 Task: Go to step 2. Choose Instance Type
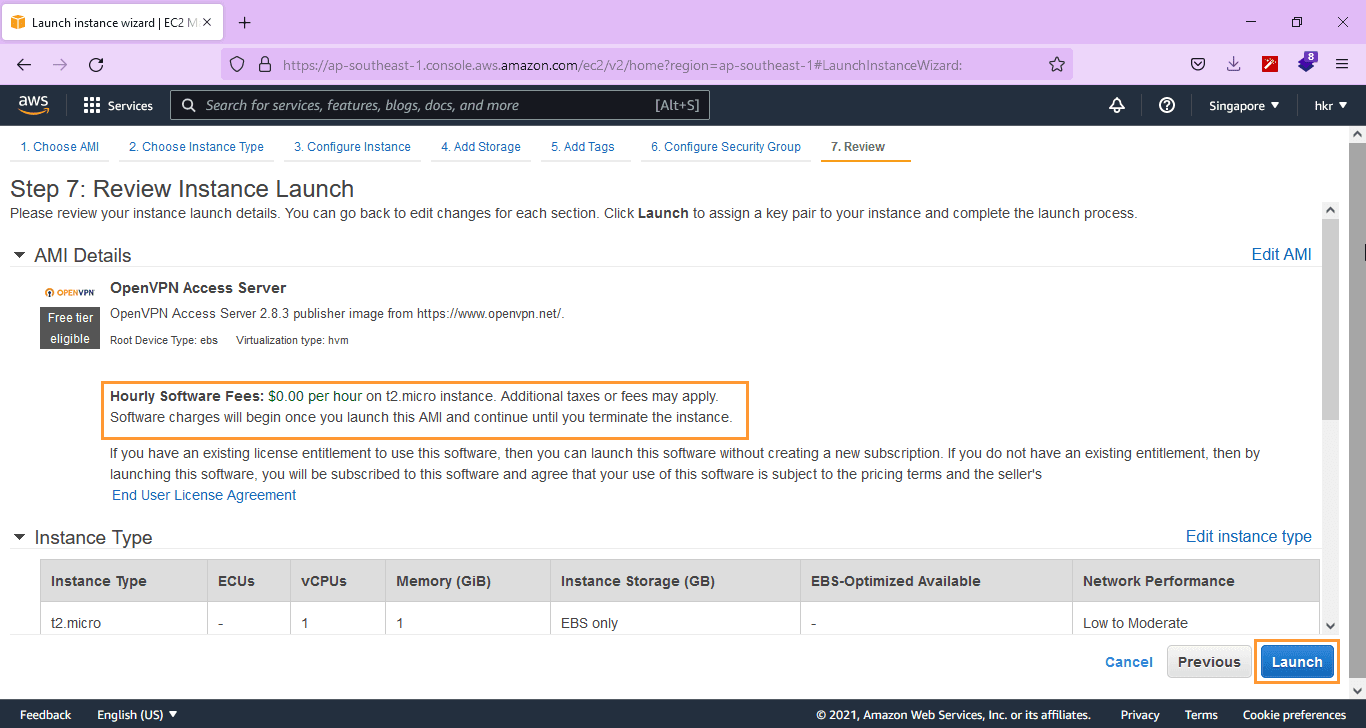pos(196,146)
